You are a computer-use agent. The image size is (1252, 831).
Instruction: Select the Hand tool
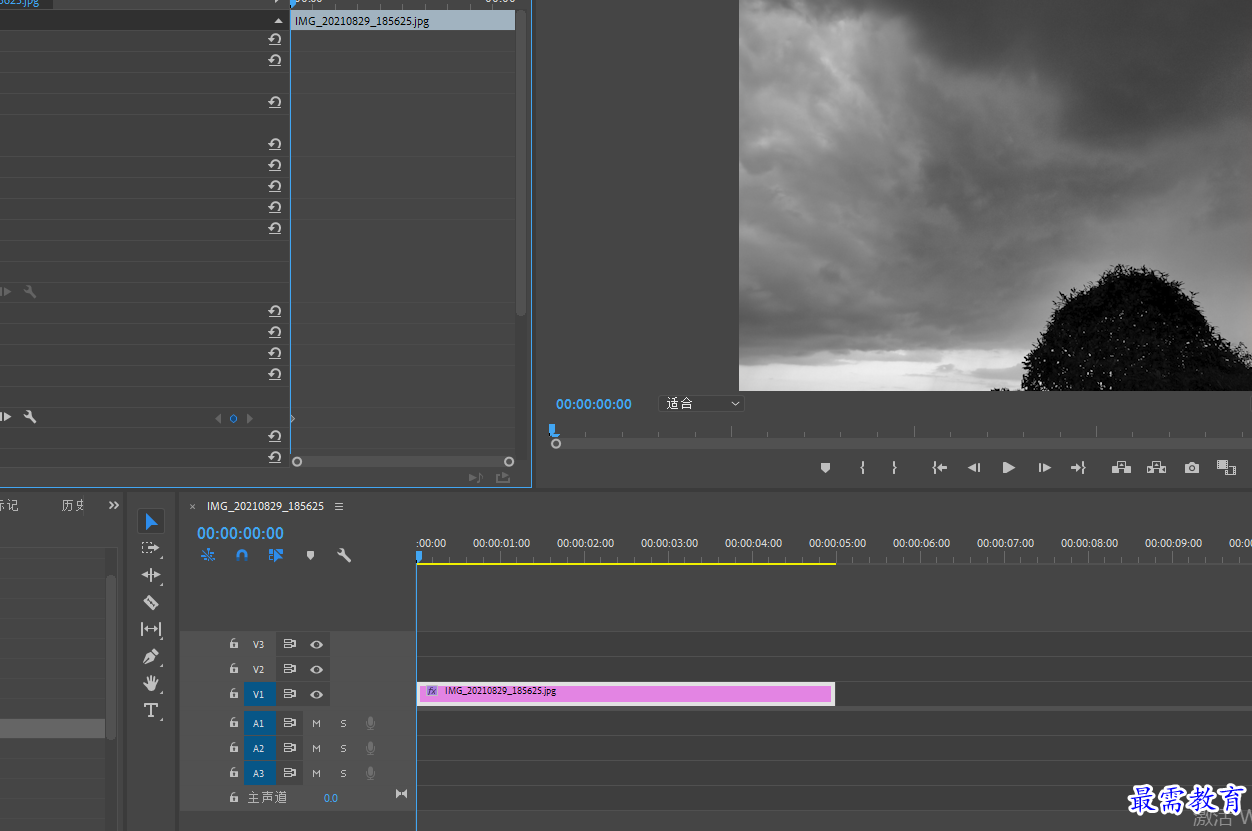pyautogui.click(x=151, y=683)
